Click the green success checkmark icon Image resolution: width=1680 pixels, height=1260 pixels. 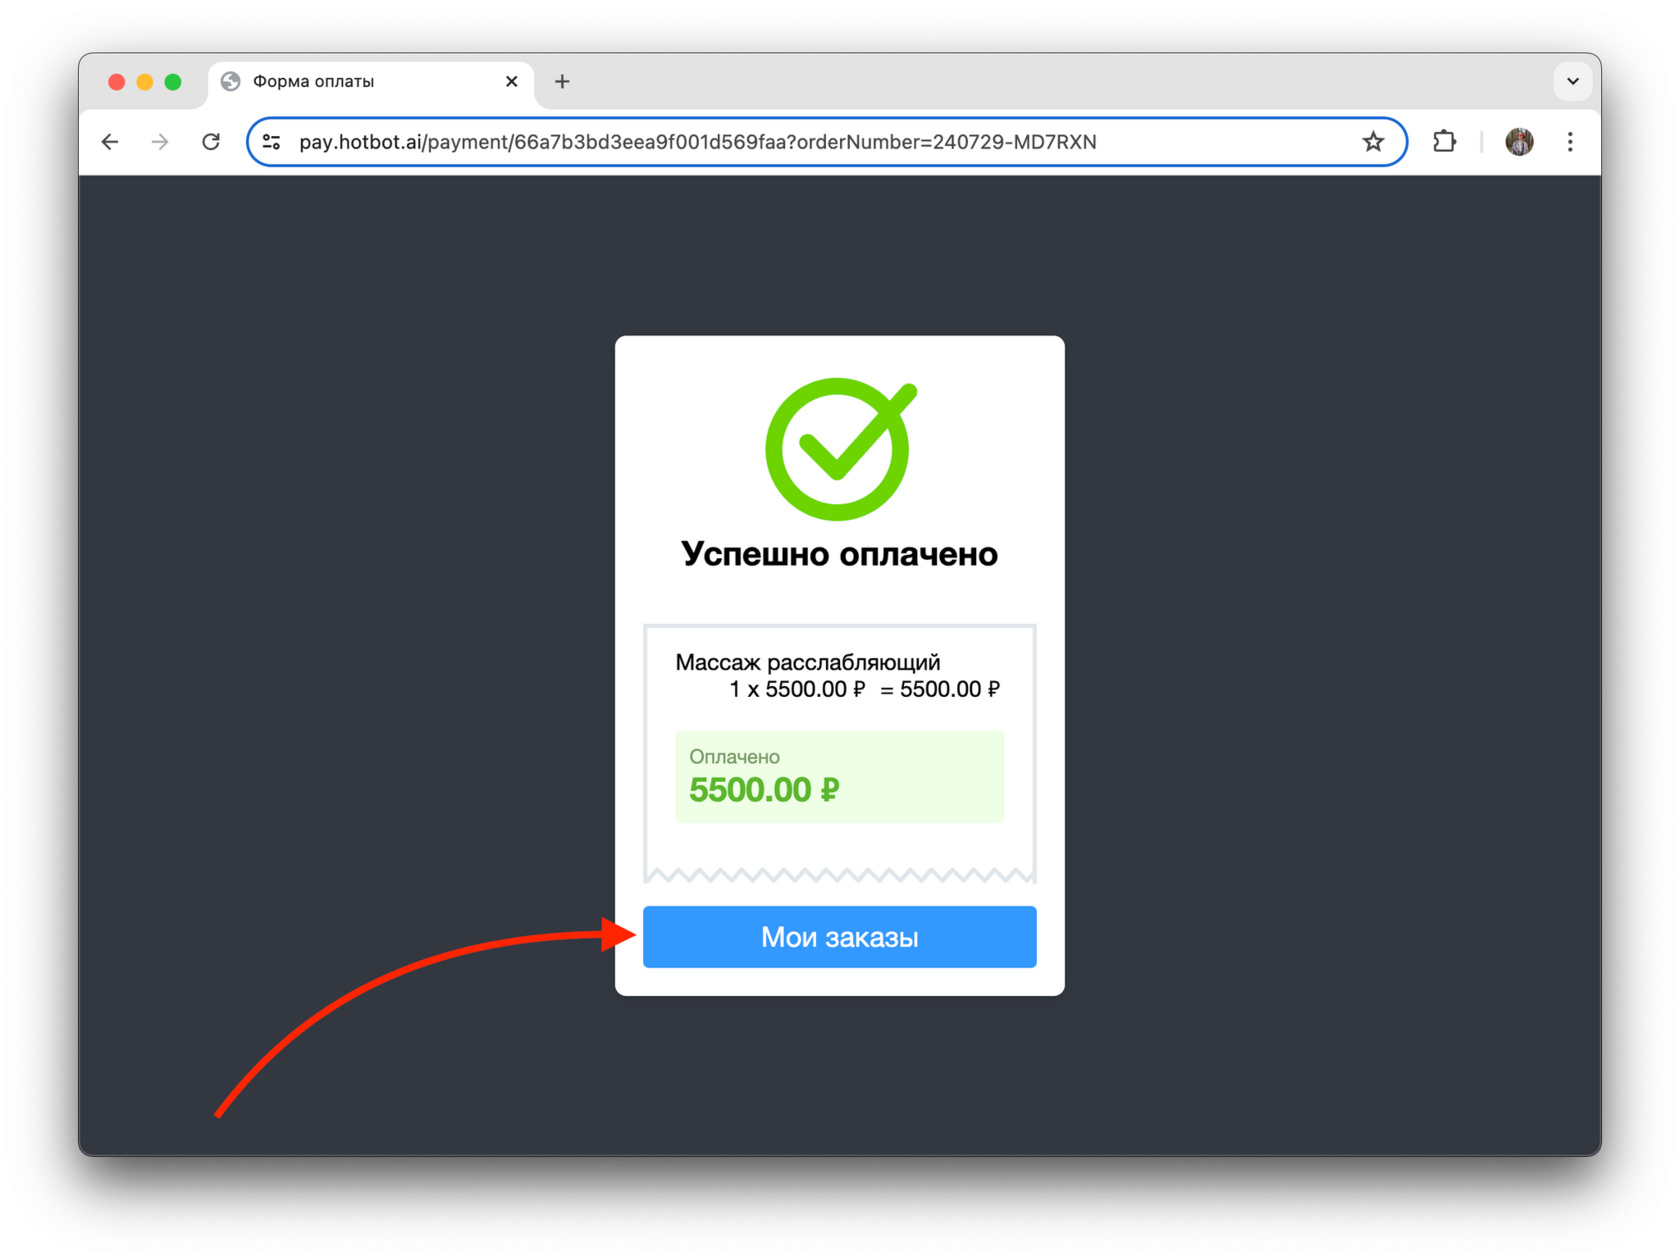tap(840, 449)
